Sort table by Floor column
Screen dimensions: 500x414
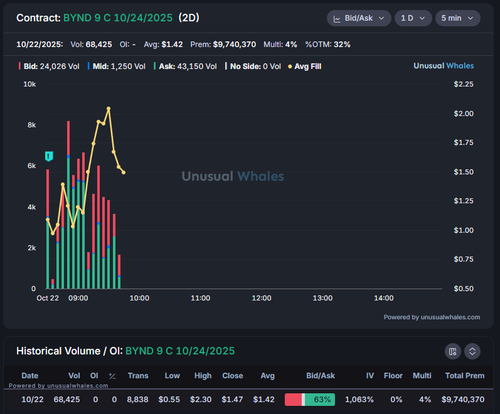pyautogui.click(x=393, y=376)
